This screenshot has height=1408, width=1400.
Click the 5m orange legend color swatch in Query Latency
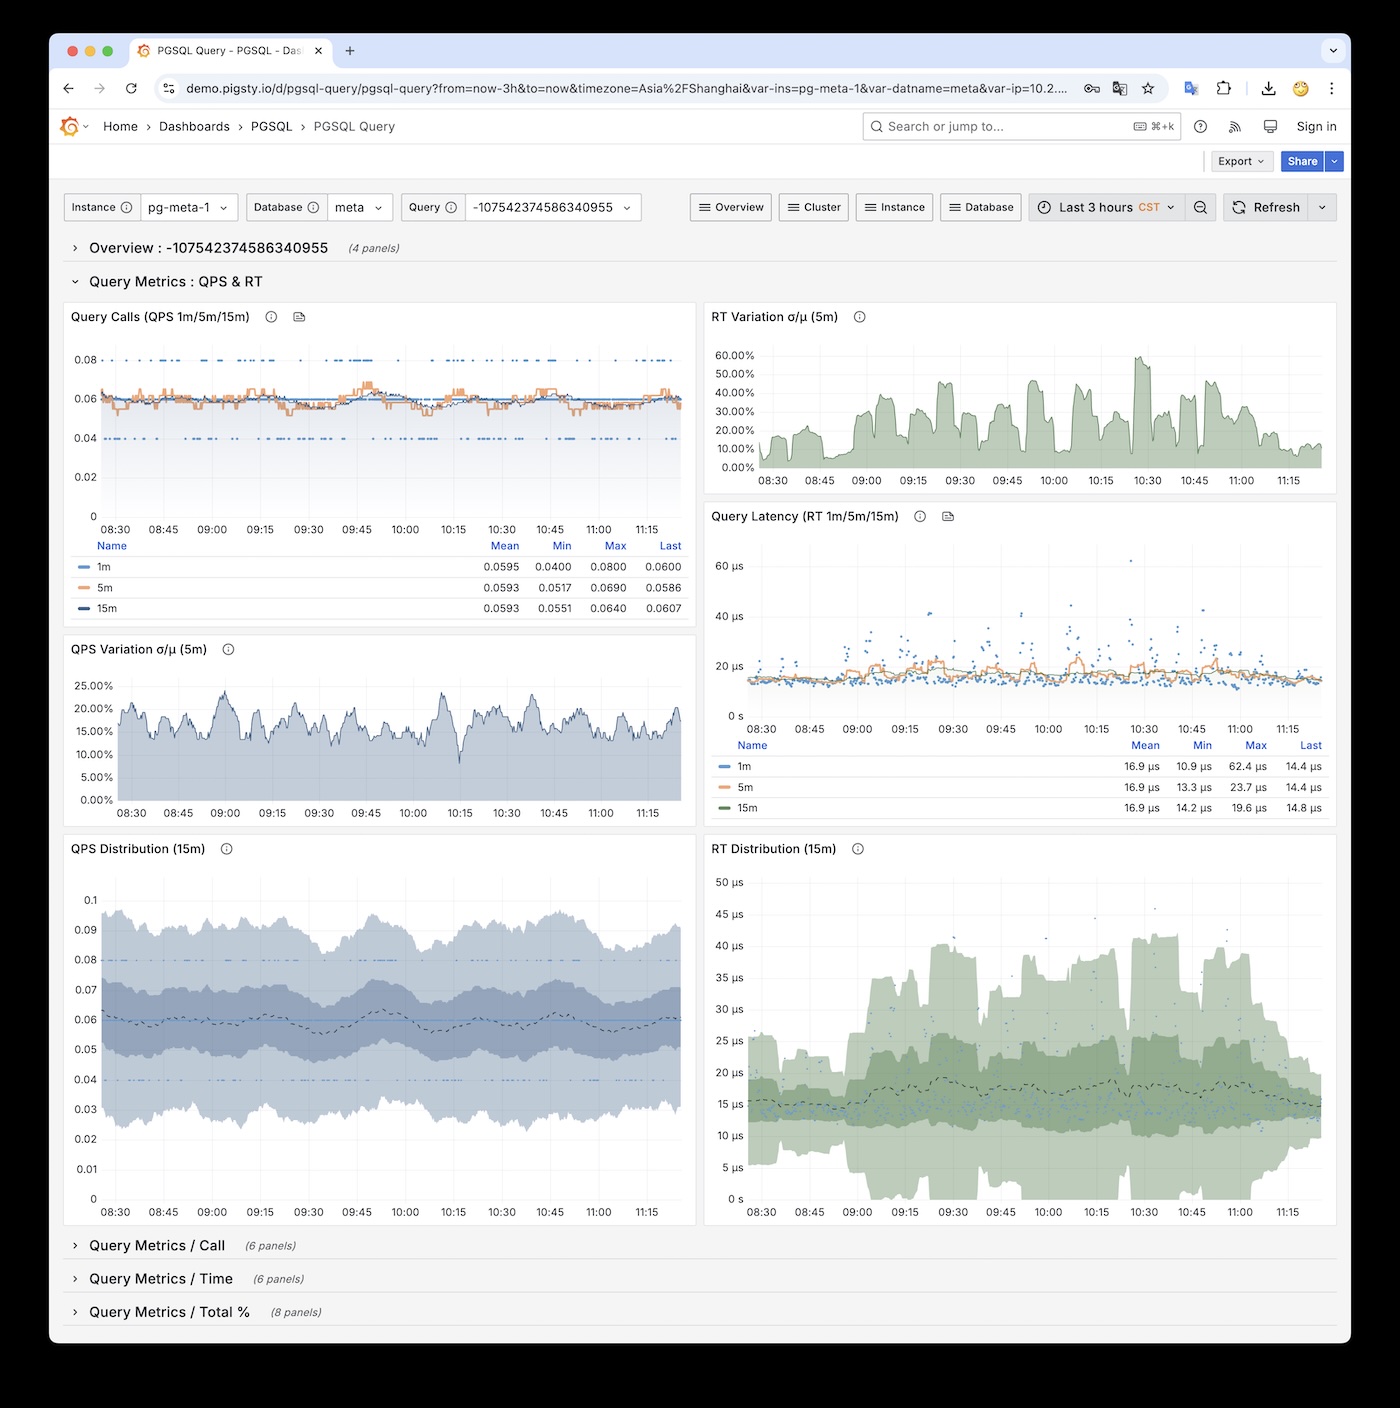point(724,788)
